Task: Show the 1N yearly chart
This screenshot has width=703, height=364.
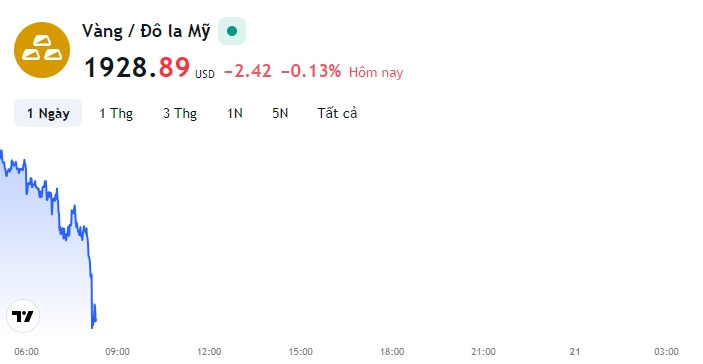Action: click(234, 113)
